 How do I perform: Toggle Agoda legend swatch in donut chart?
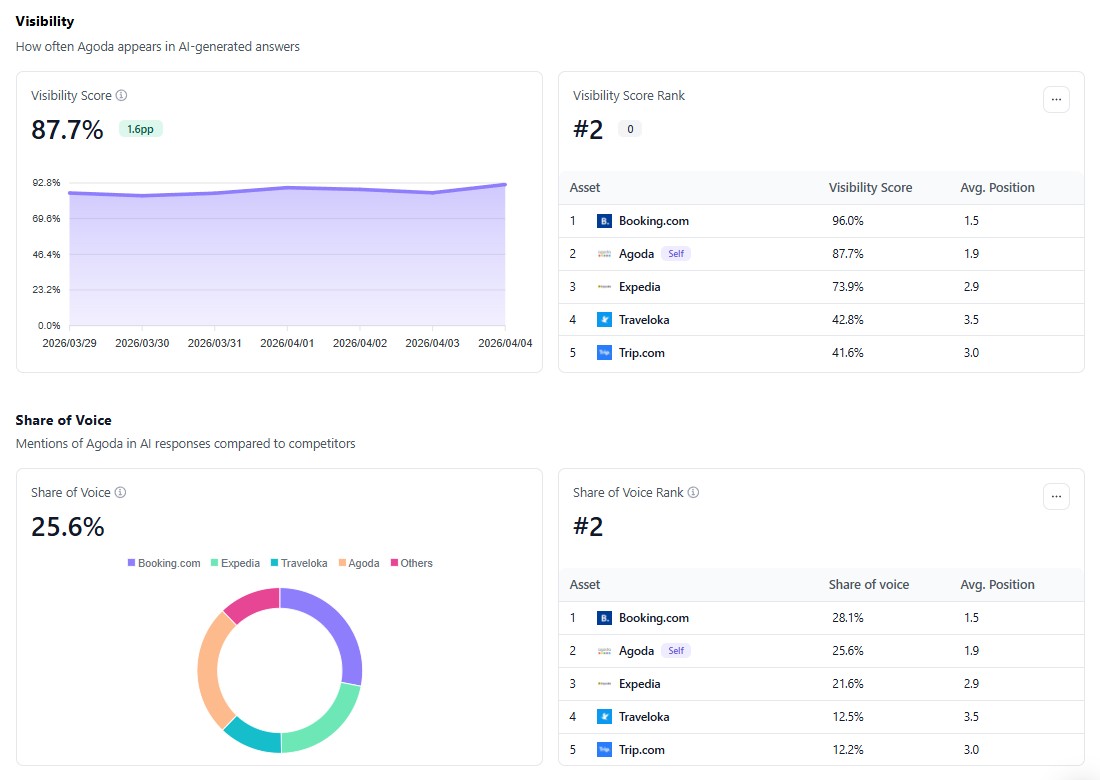click(x=342, y=563)
